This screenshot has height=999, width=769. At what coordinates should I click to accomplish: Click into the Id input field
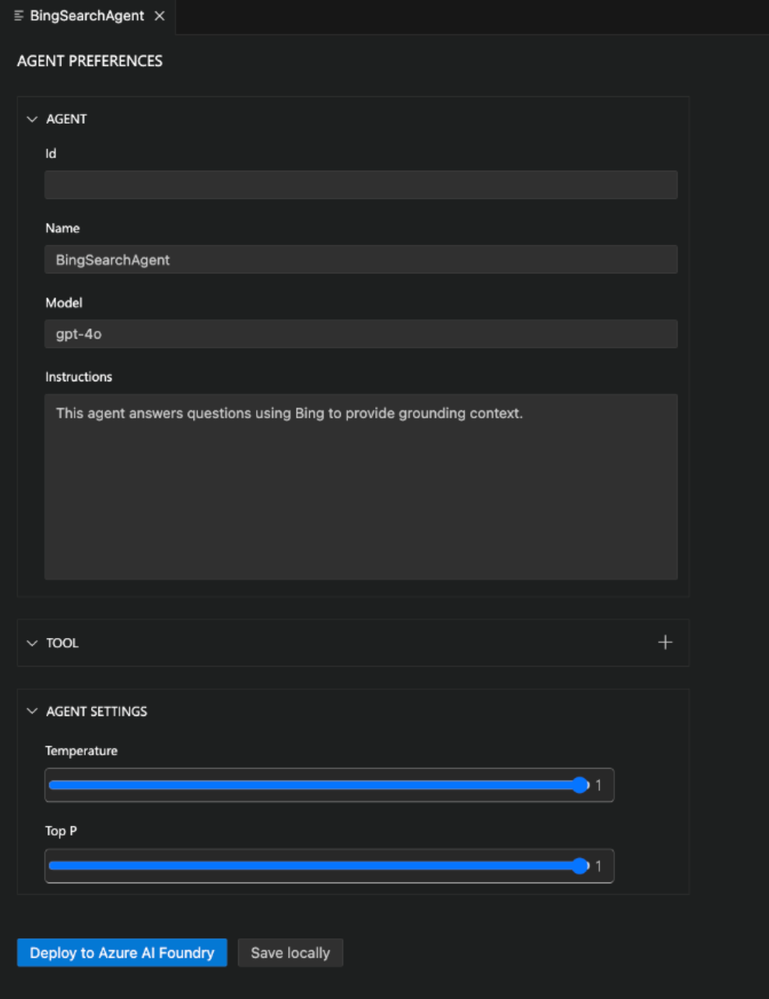361,185
